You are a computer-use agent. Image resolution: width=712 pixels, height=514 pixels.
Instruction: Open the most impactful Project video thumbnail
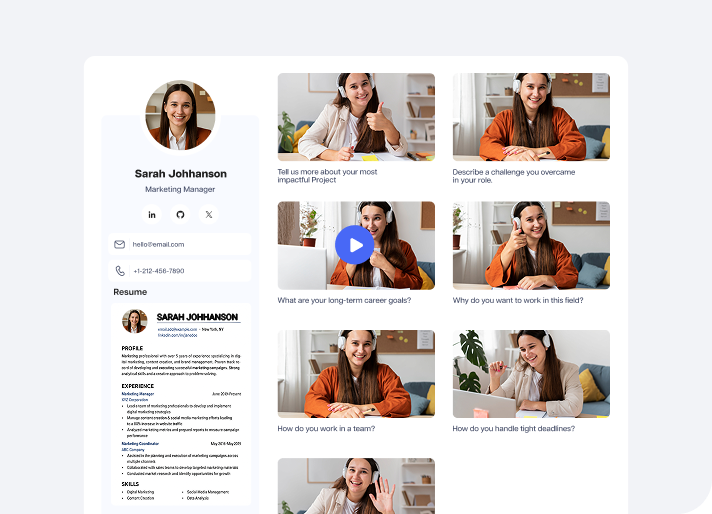point(356,117)
